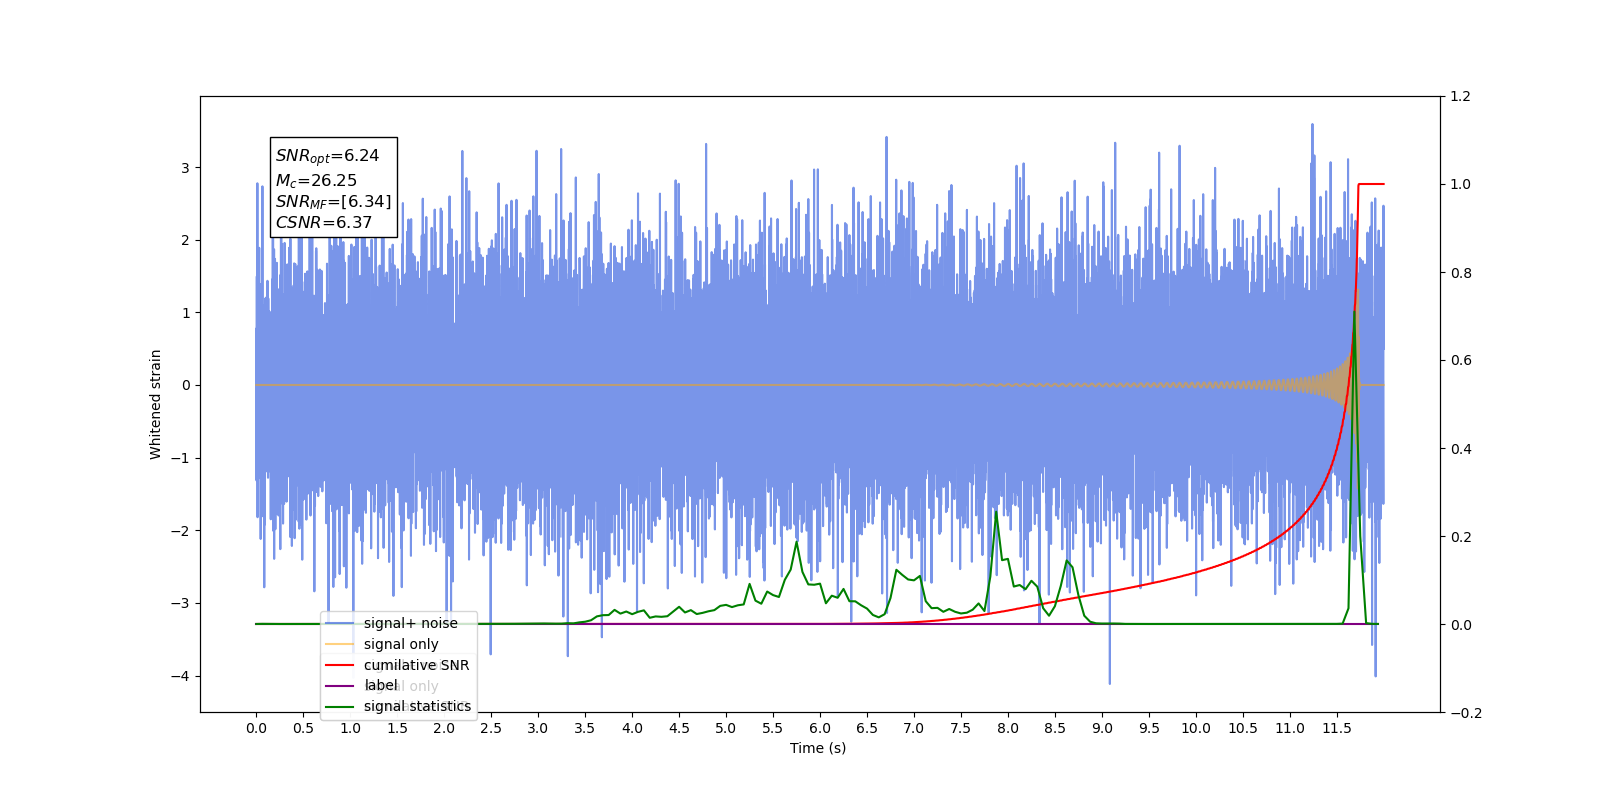Viewport: 1600px width, 800px height.
Task: Click the 'Time (s)' x-axis label
Action: coord(818,748)
